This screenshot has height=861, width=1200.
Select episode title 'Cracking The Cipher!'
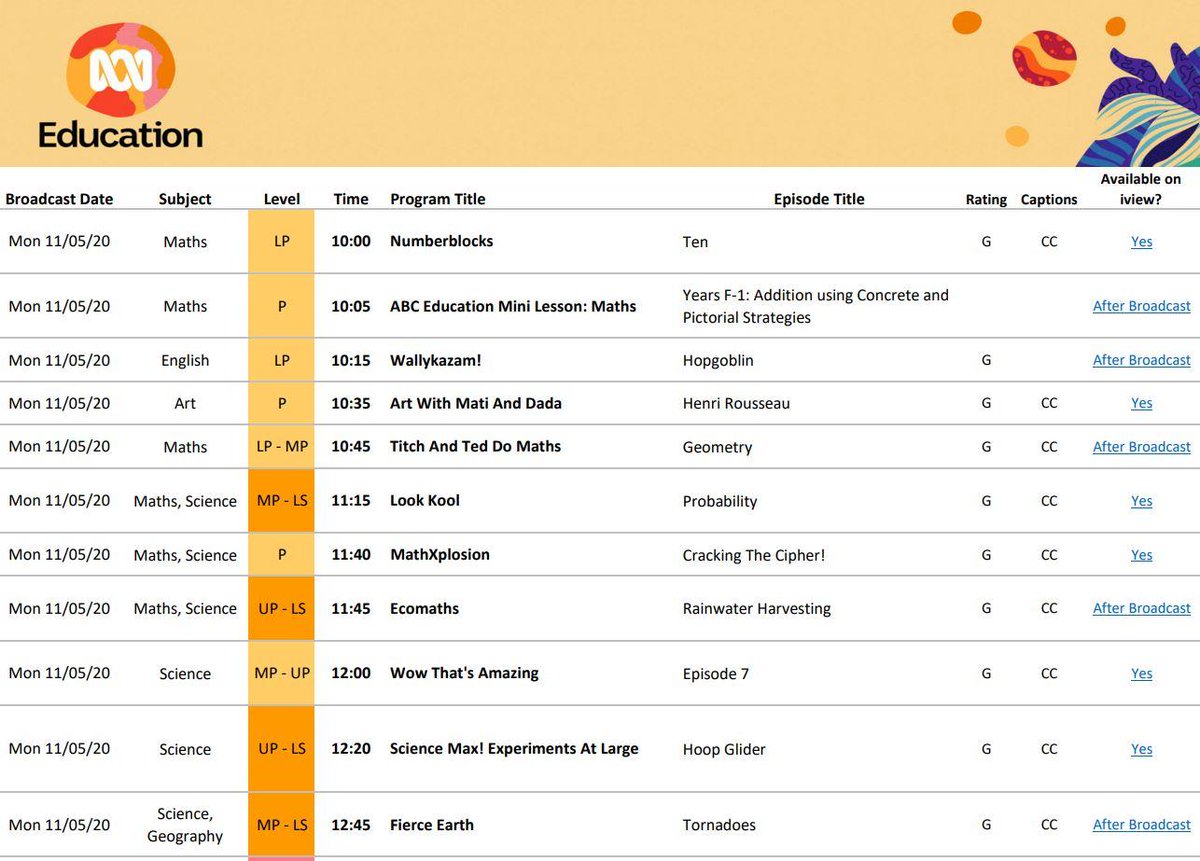point(754,555)
